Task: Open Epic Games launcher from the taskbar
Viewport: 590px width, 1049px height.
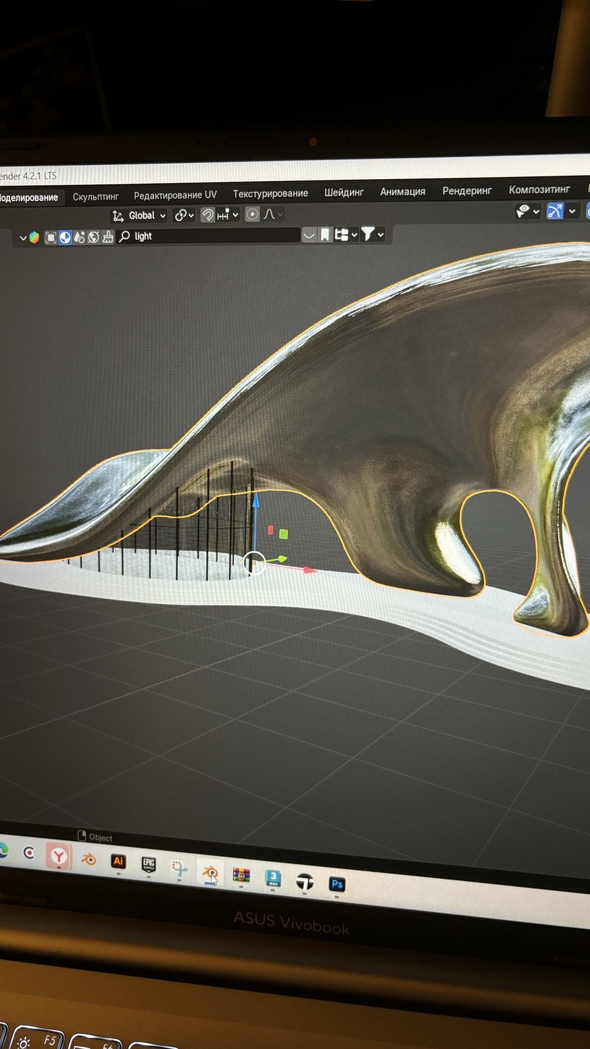Action: click(149, 864)
